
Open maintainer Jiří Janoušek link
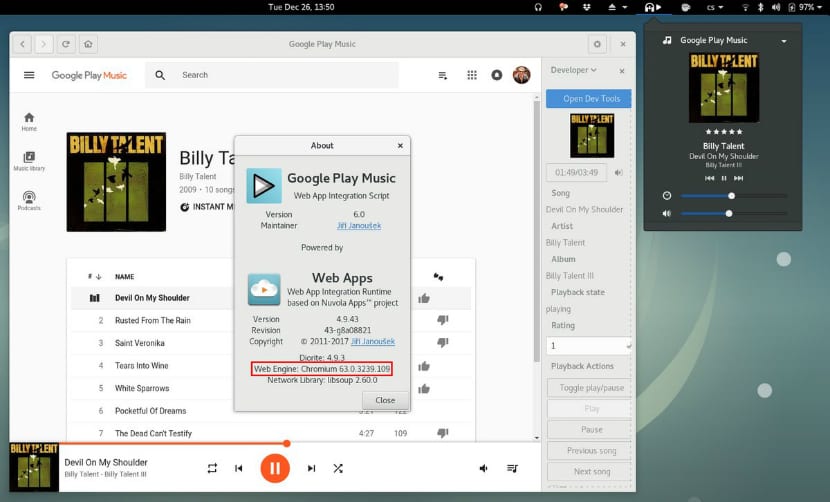(359, 226)
